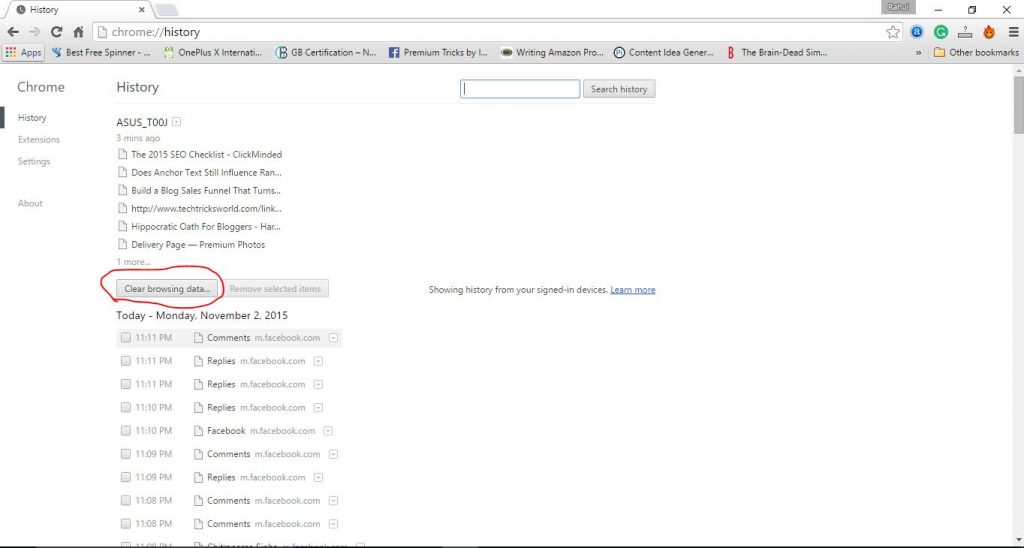Image resolution: width=1024 pixels, height=548 pixels.
Task: Open dropdown for 11:09 PM Comments entry
Action: click(333, 454)
